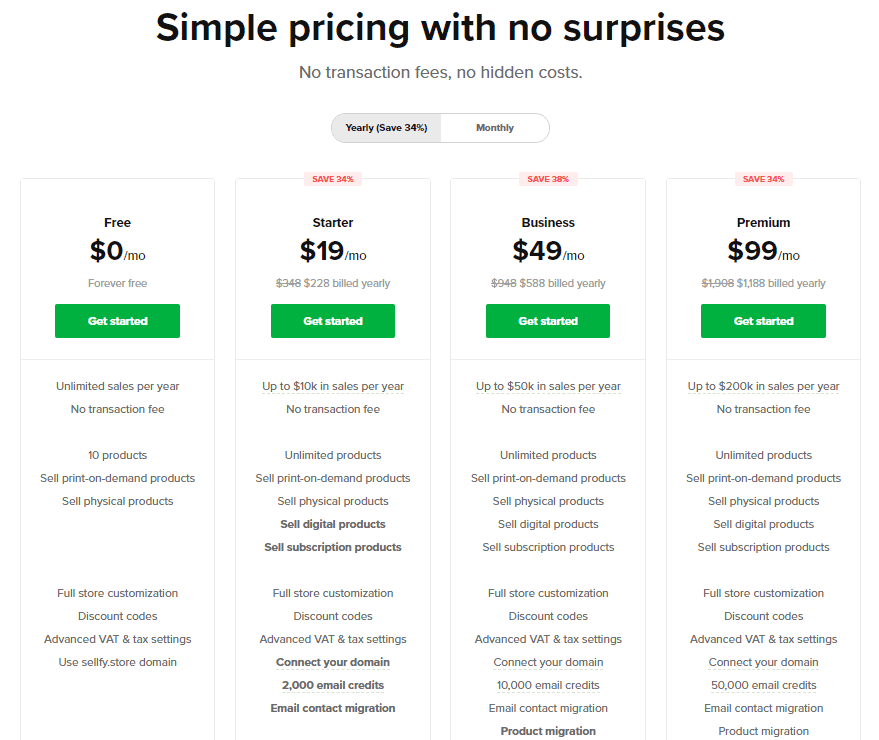This screenshot has height=740, width=879.
Task: Click 'Up to $10k in sales per year'
Action: click(333, 386)
